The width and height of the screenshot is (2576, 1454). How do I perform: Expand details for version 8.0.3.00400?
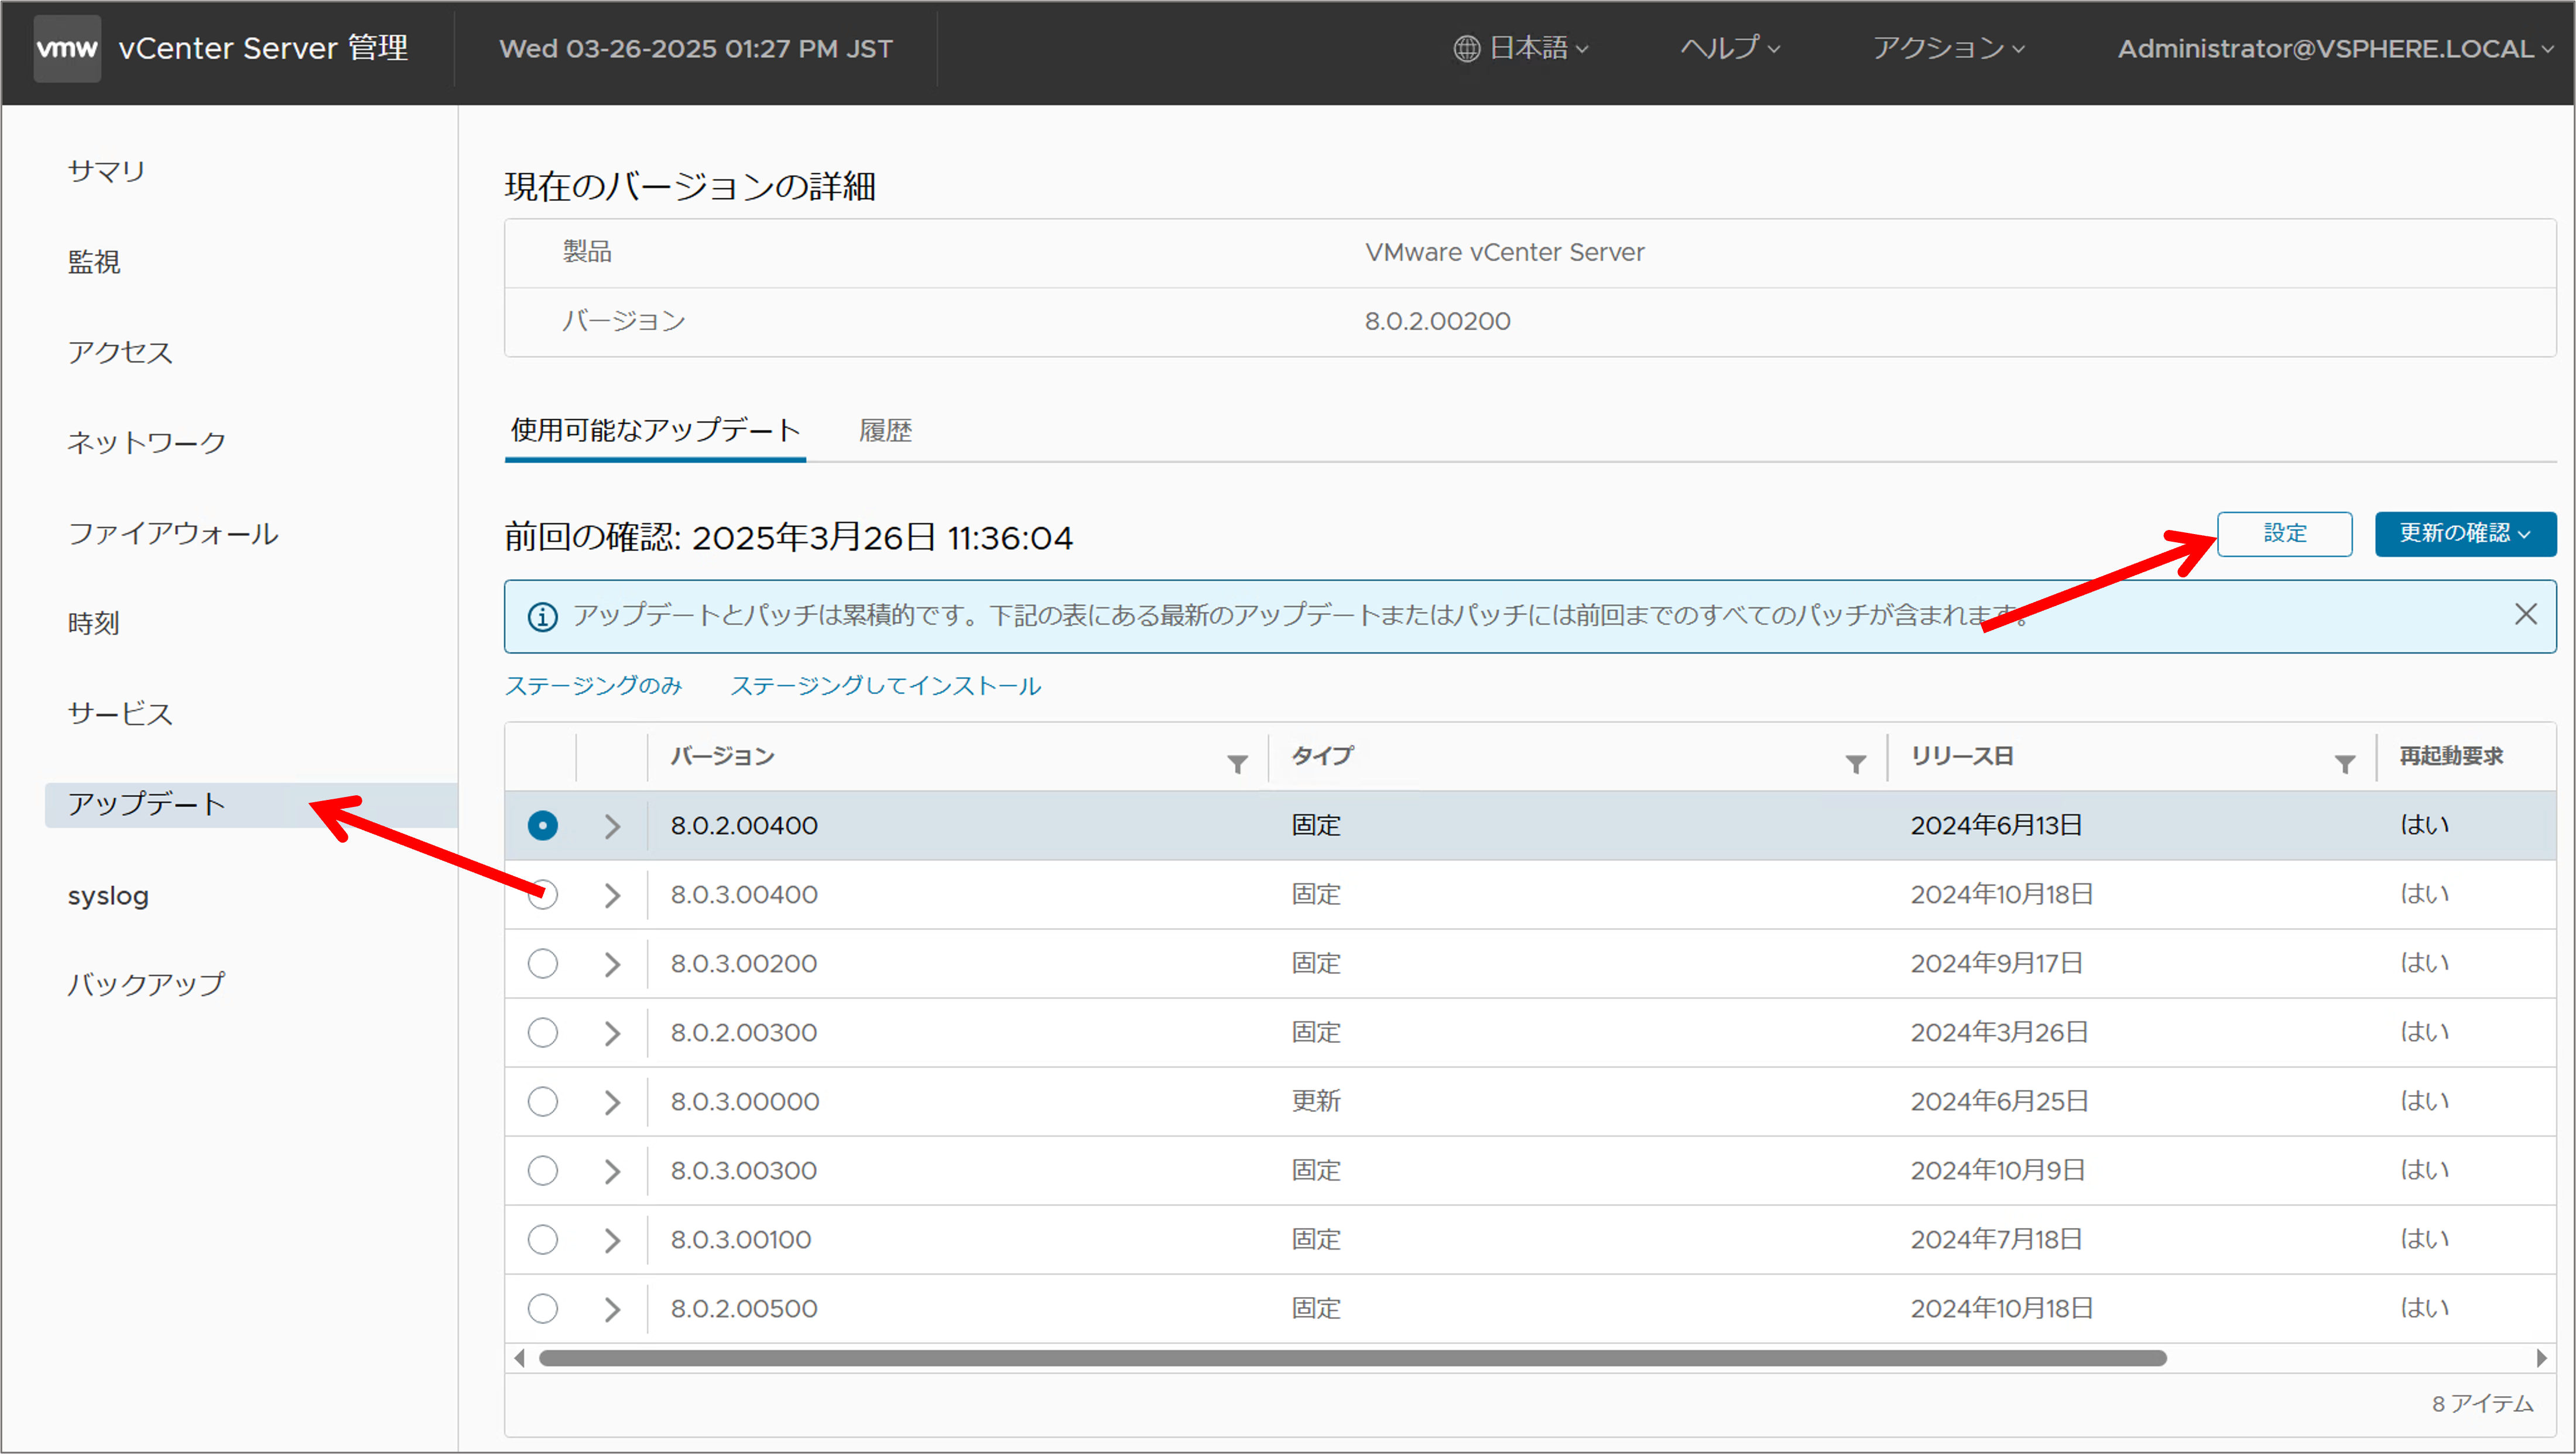(x=613, y=895)
